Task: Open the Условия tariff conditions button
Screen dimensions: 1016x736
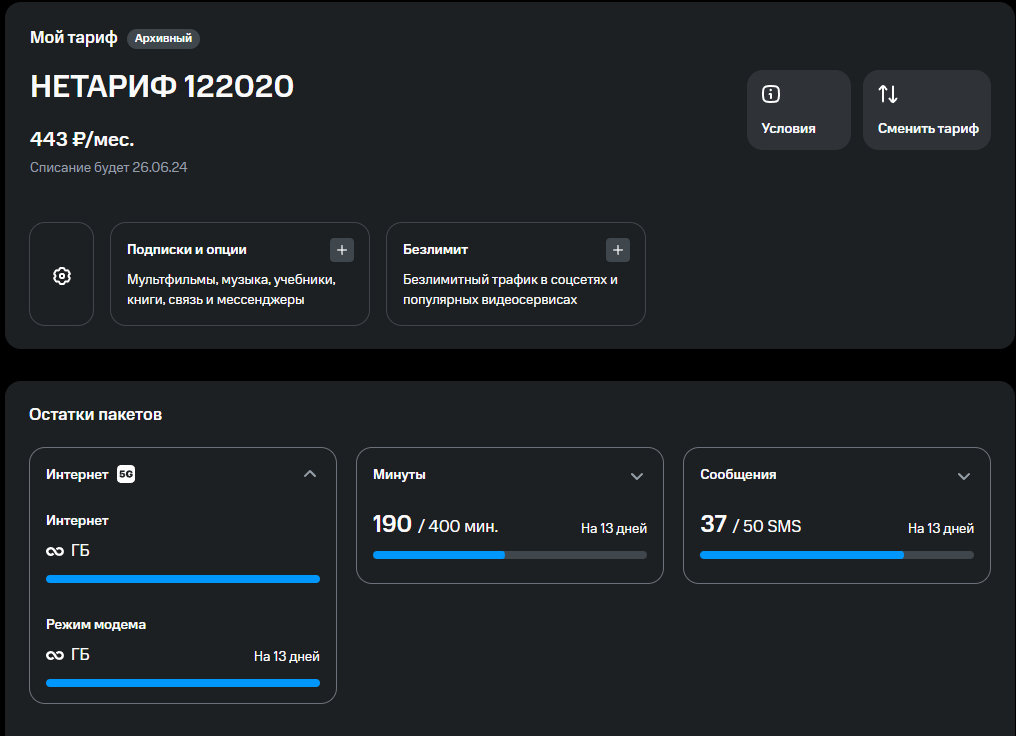Action: click(798, 110)
